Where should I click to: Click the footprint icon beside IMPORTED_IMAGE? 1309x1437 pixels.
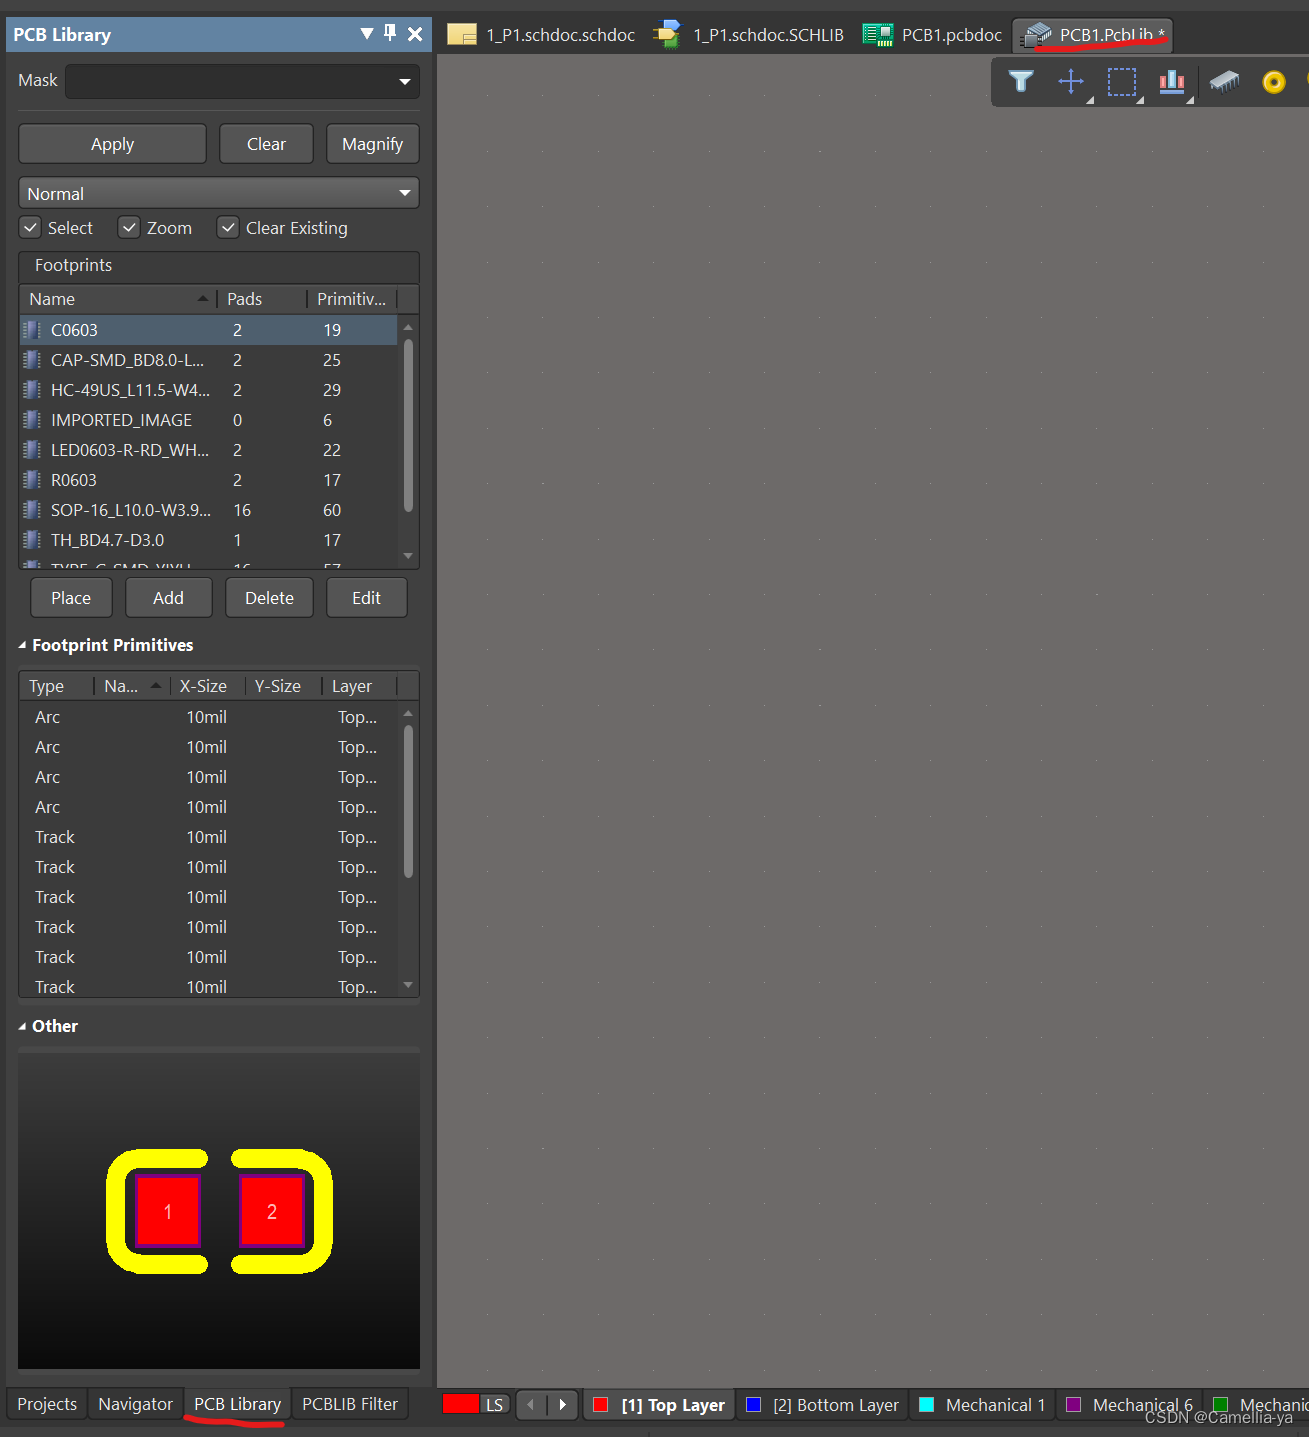click(x=32, y=420)
